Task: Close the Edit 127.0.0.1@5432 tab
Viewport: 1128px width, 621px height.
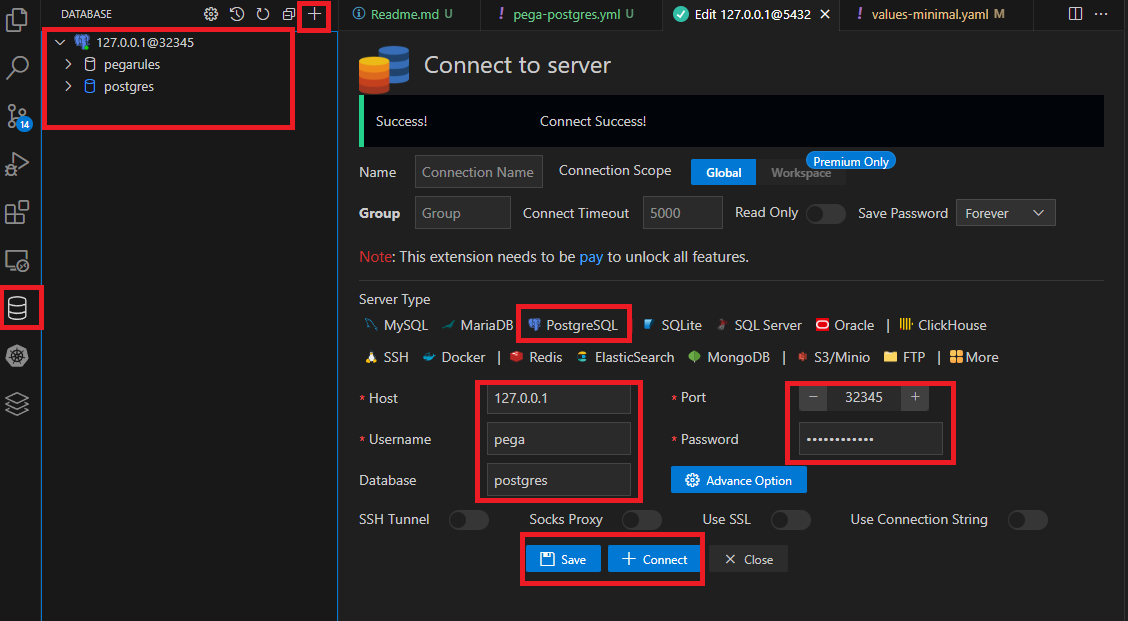Action: [x=825, y=14]
